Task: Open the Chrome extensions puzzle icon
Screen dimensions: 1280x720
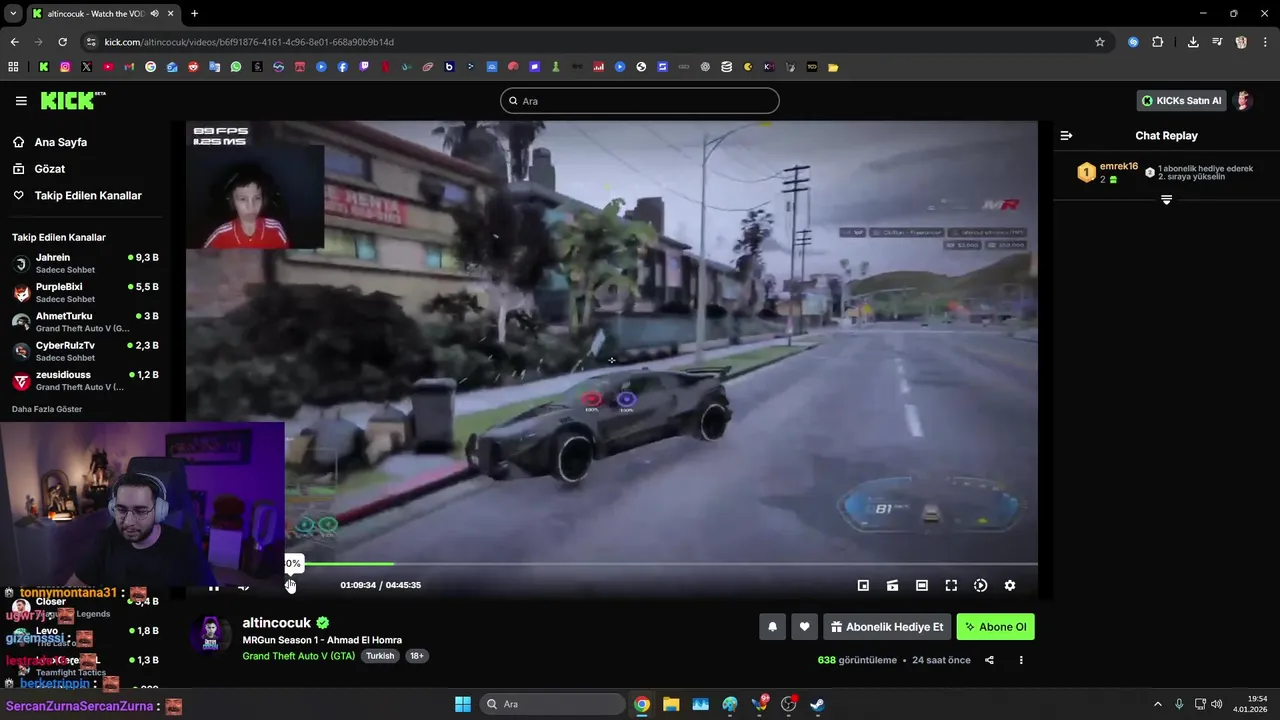Action: click(1158, 42)
